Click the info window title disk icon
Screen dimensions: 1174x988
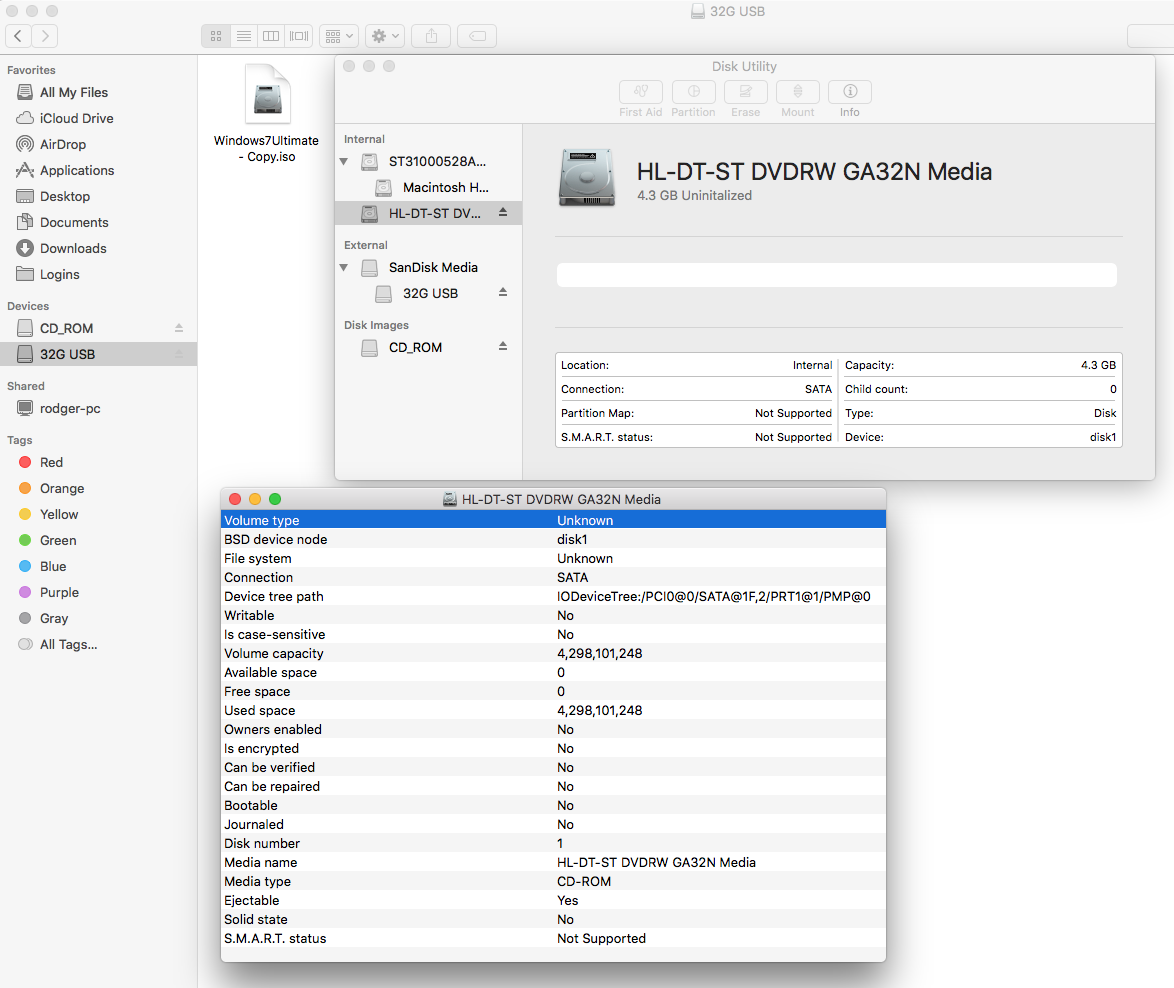(x=449, y=499)
